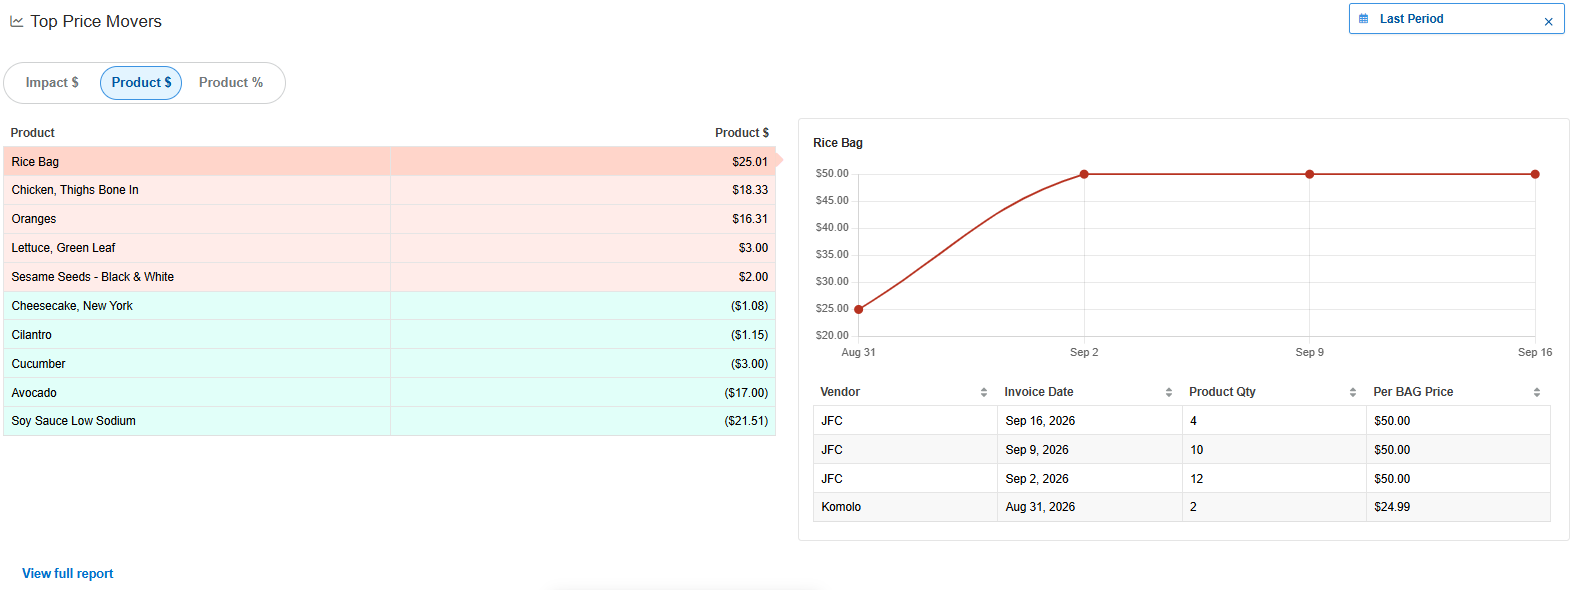Select the Avocado product row
Screen dimensions: 1575x590
(389, 393)
